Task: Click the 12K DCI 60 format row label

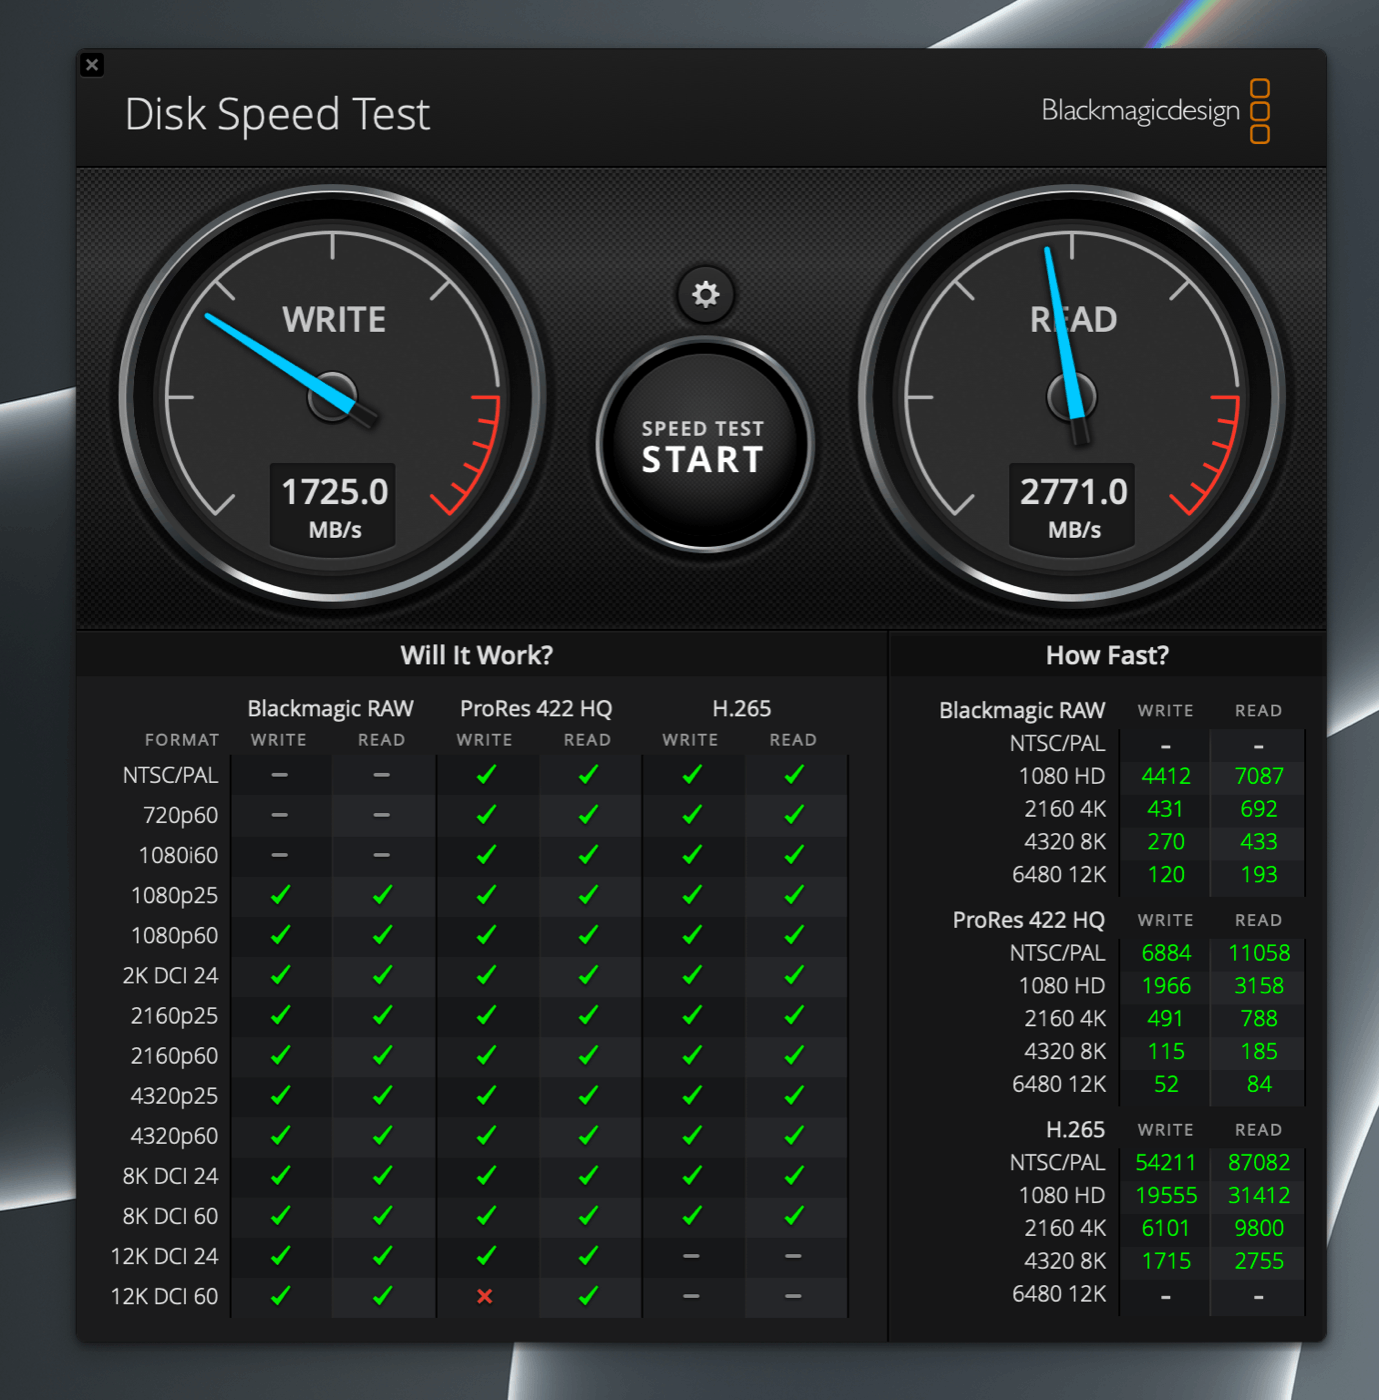Action: [x=164, y=1296]
